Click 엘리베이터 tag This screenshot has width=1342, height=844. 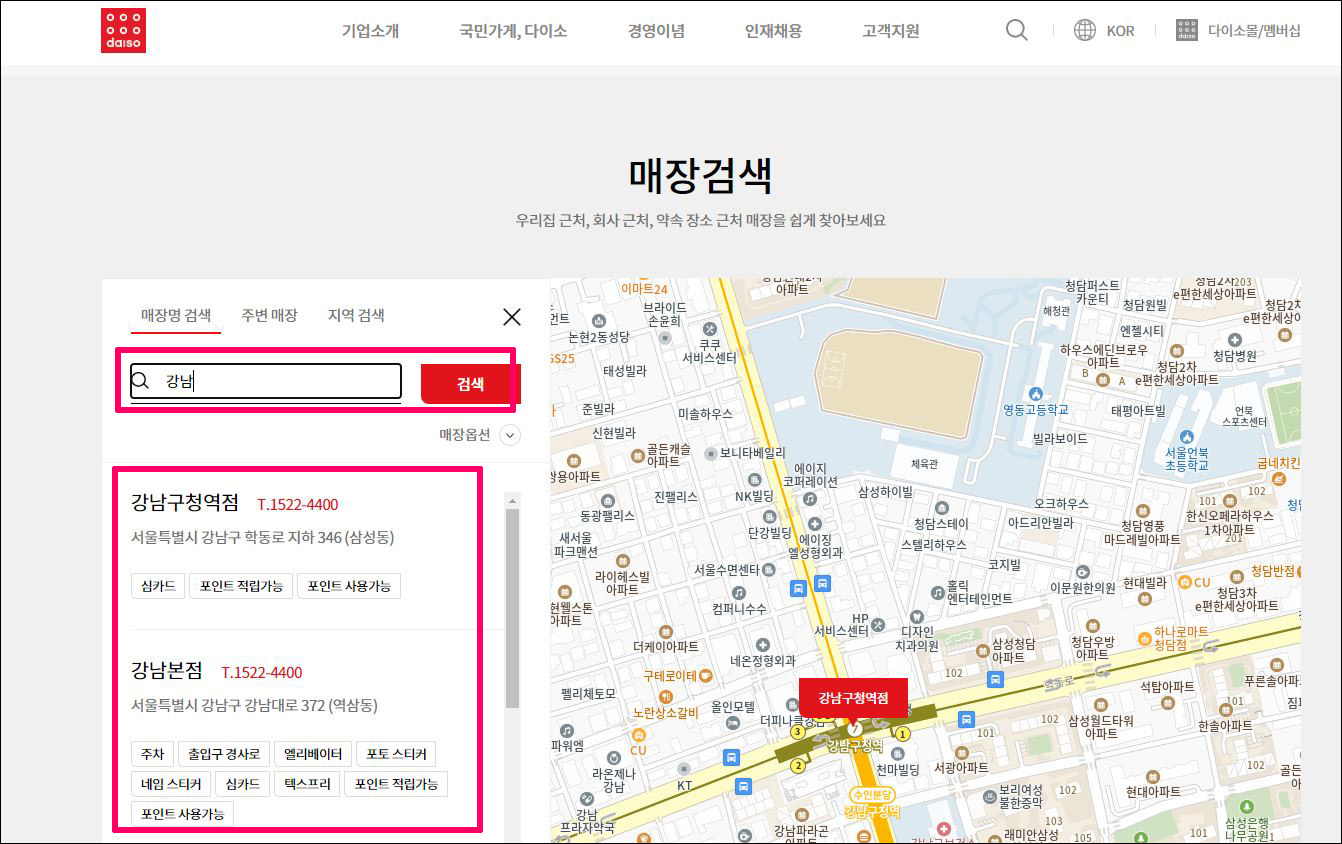tap(313, 754)
